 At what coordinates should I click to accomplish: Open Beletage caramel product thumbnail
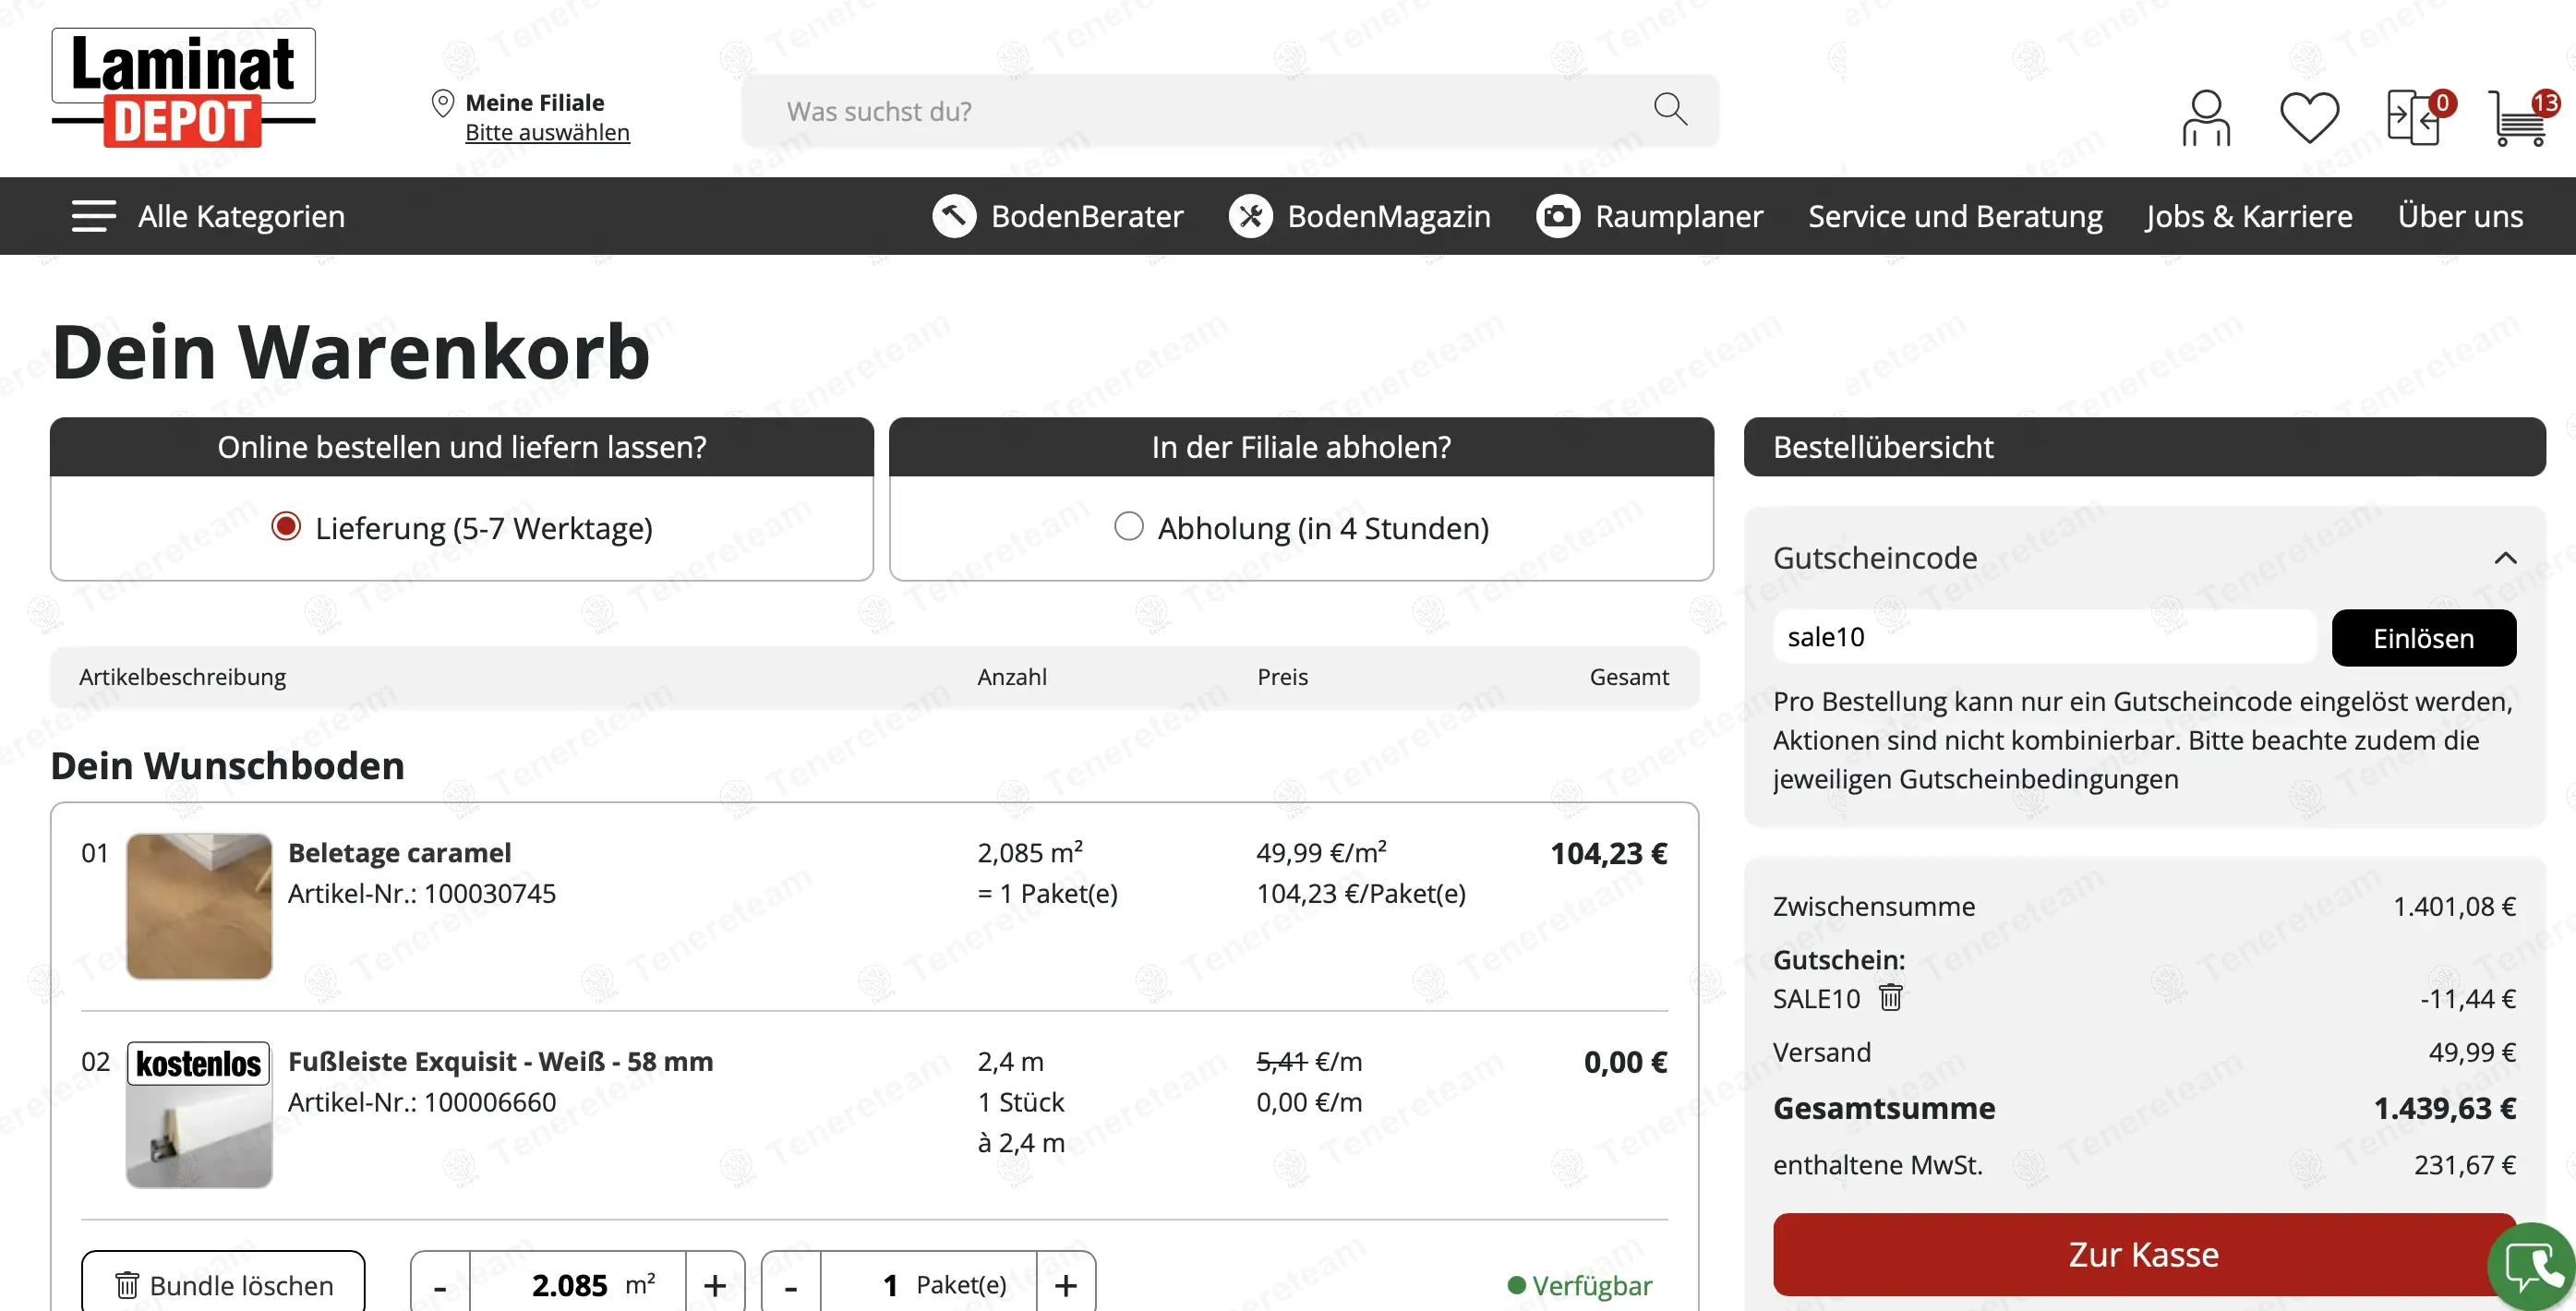[x=199, y=906]
